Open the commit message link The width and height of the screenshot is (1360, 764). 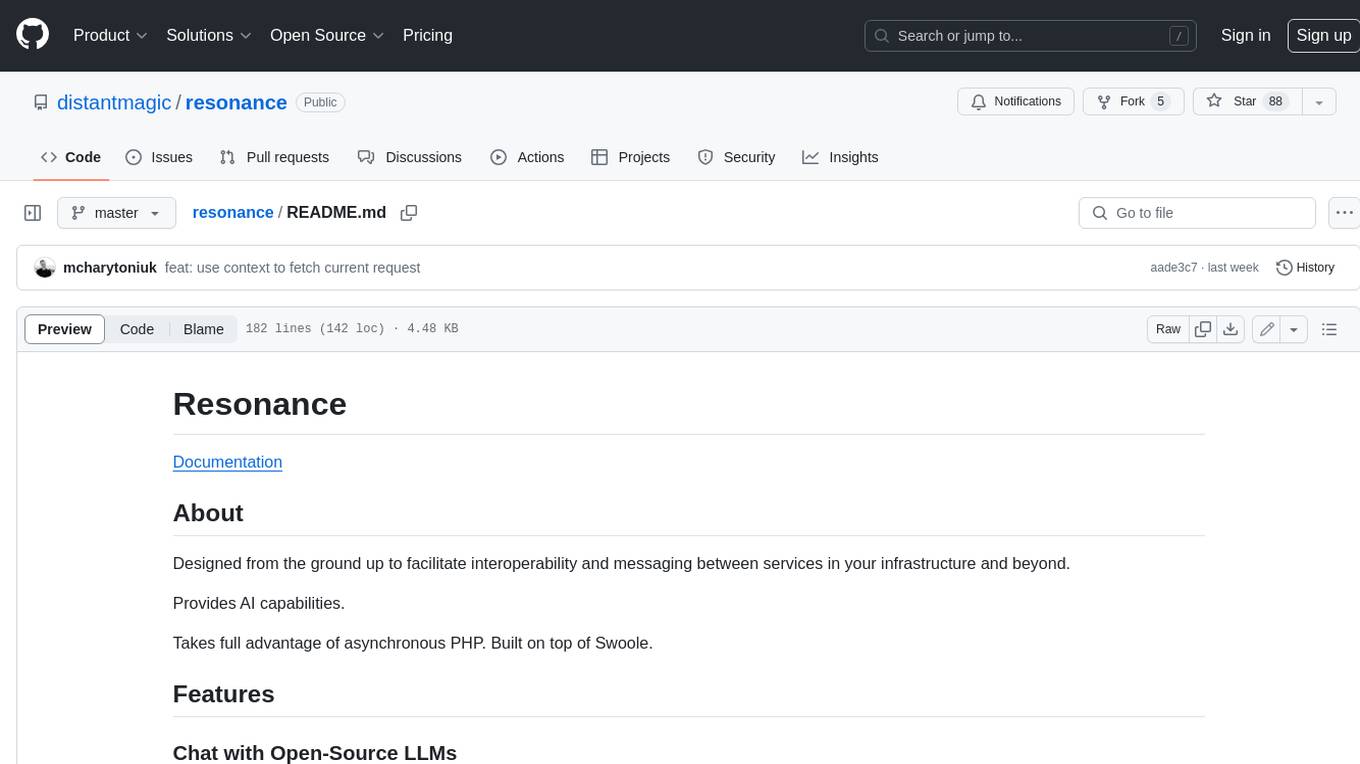(293, 267)
